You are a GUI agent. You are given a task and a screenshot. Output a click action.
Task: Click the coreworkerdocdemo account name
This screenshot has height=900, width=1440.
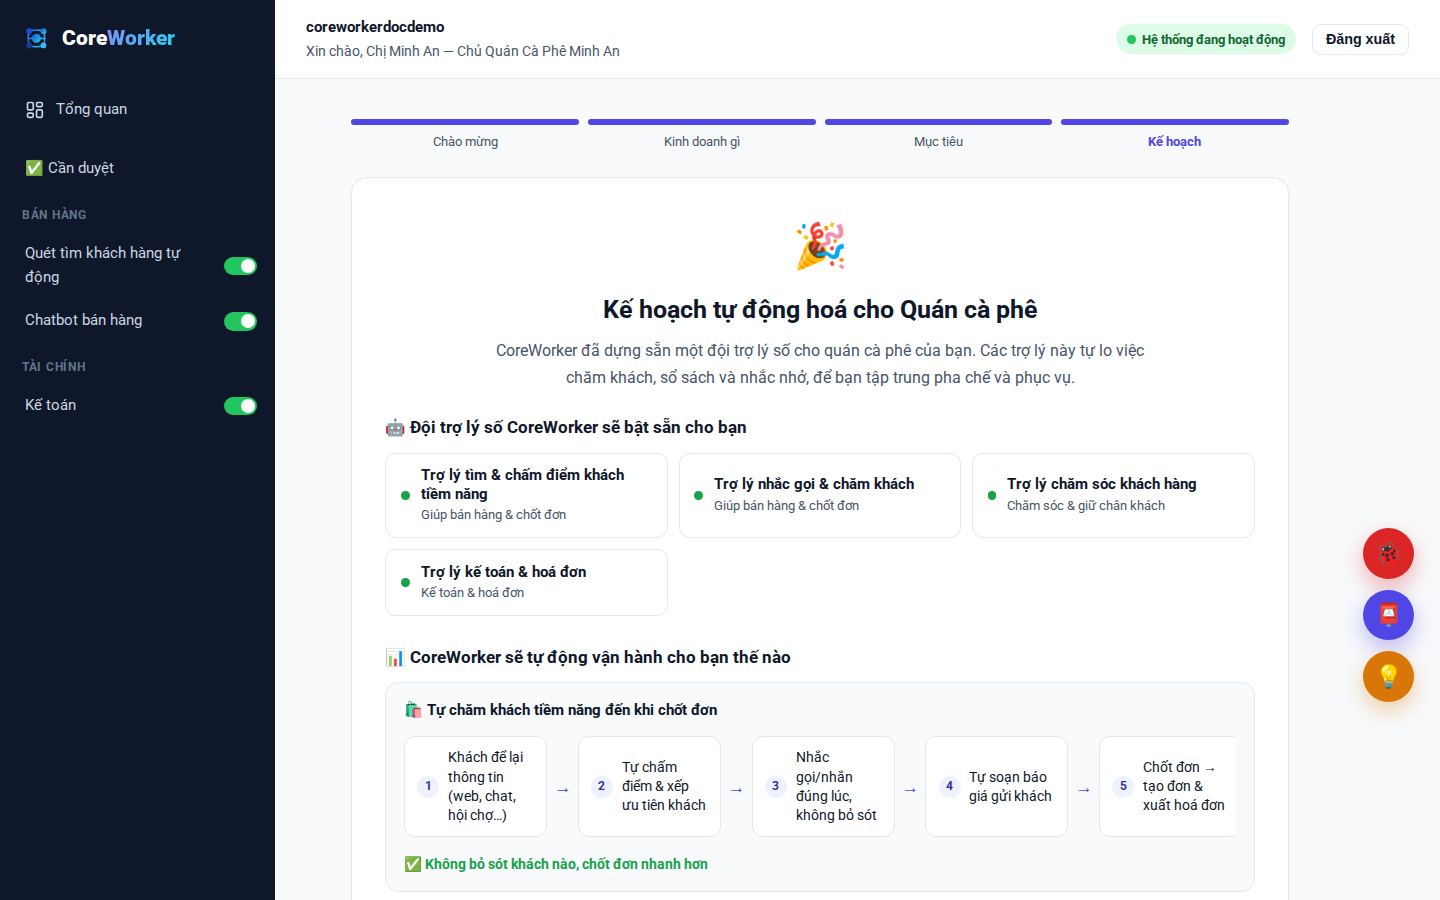point(375,27)
